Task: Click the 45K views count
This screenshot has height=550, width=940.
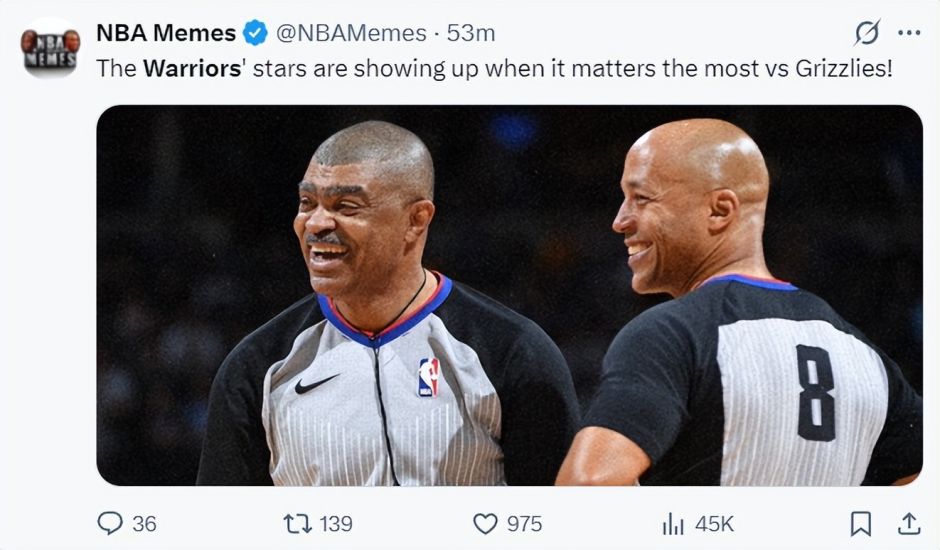Action: [713, 523]
